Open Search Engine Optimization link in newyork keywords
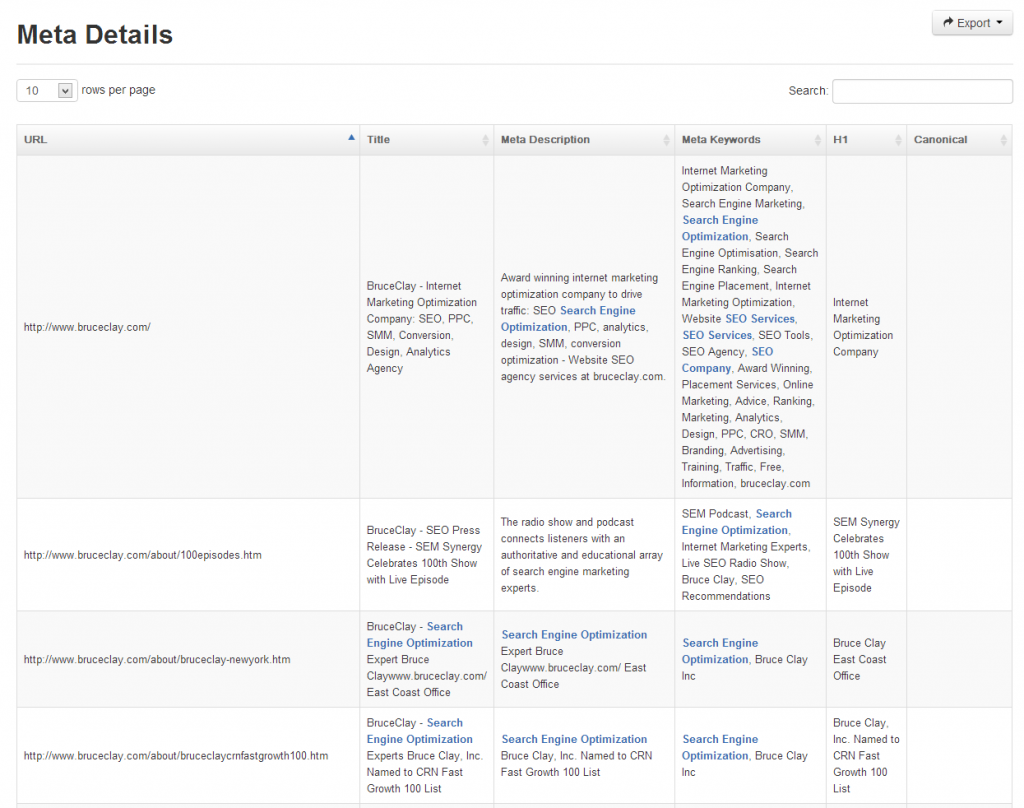The width and height of the screenshot is (1024, 808). pyautogui.click(x=720, y=651)
